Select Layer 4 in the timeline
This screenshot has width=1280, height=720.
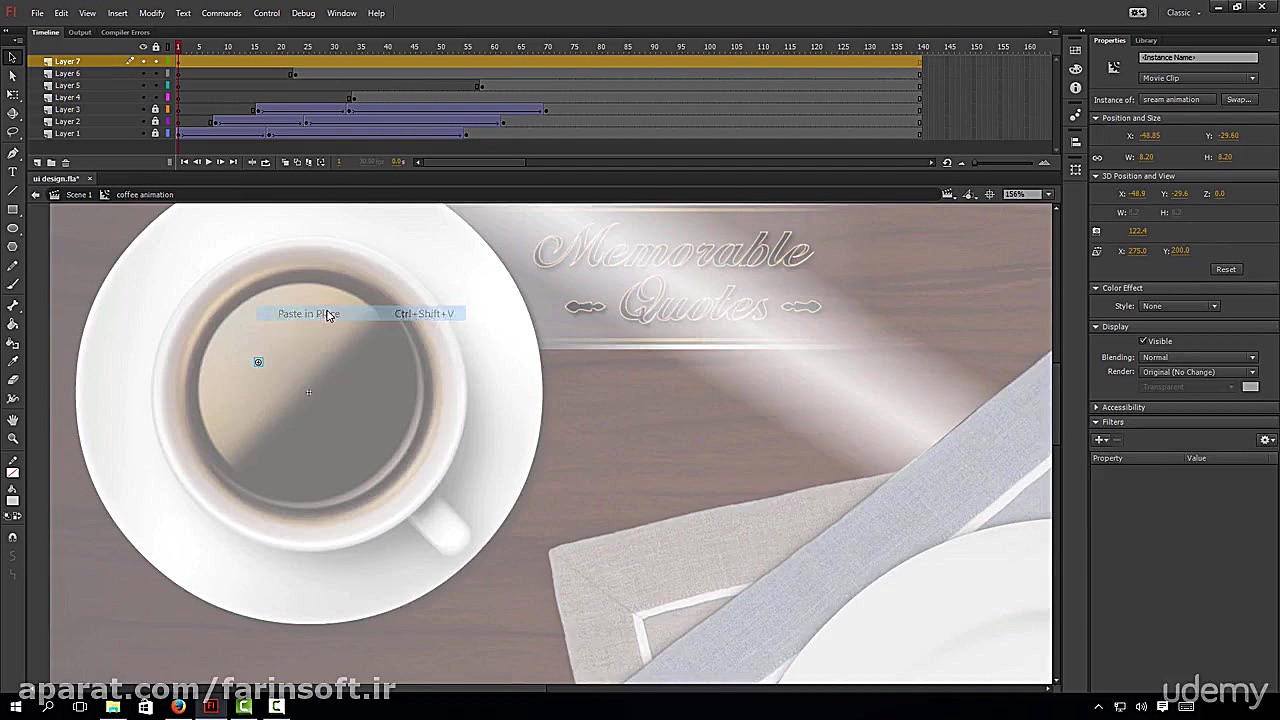coord(67,97)
